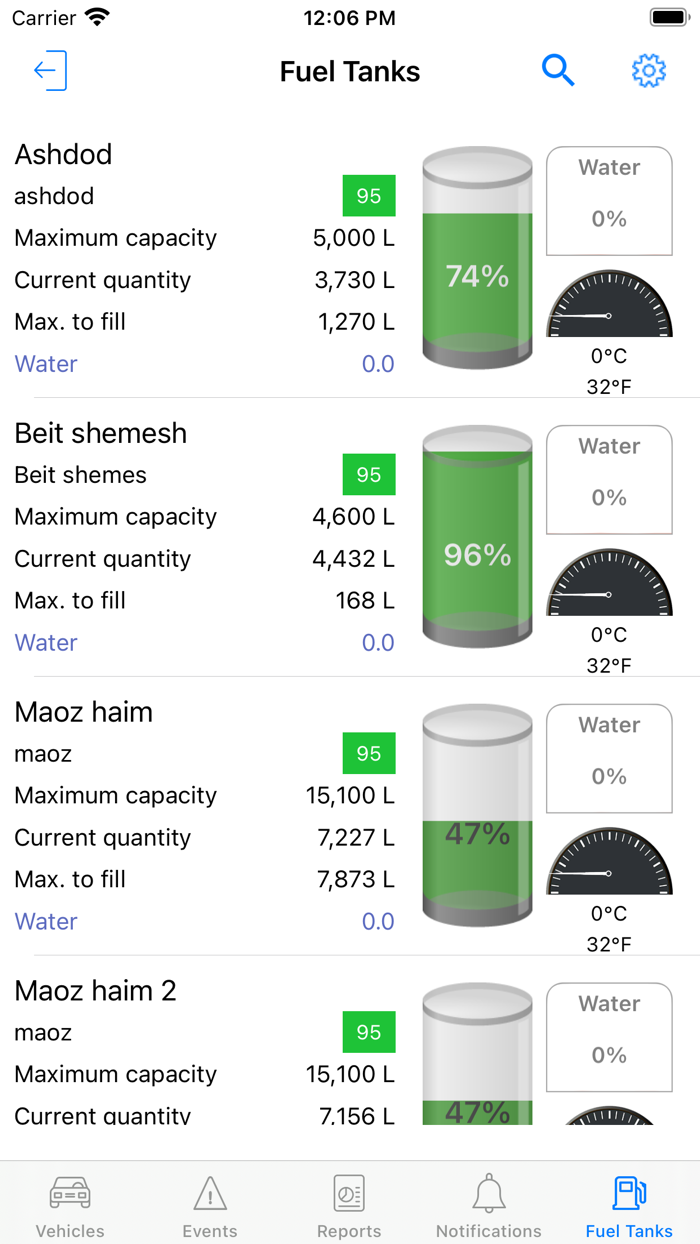700x1244 pixels.
Task: Open Ashdod Water 0% box
Action: pos(609,201)
